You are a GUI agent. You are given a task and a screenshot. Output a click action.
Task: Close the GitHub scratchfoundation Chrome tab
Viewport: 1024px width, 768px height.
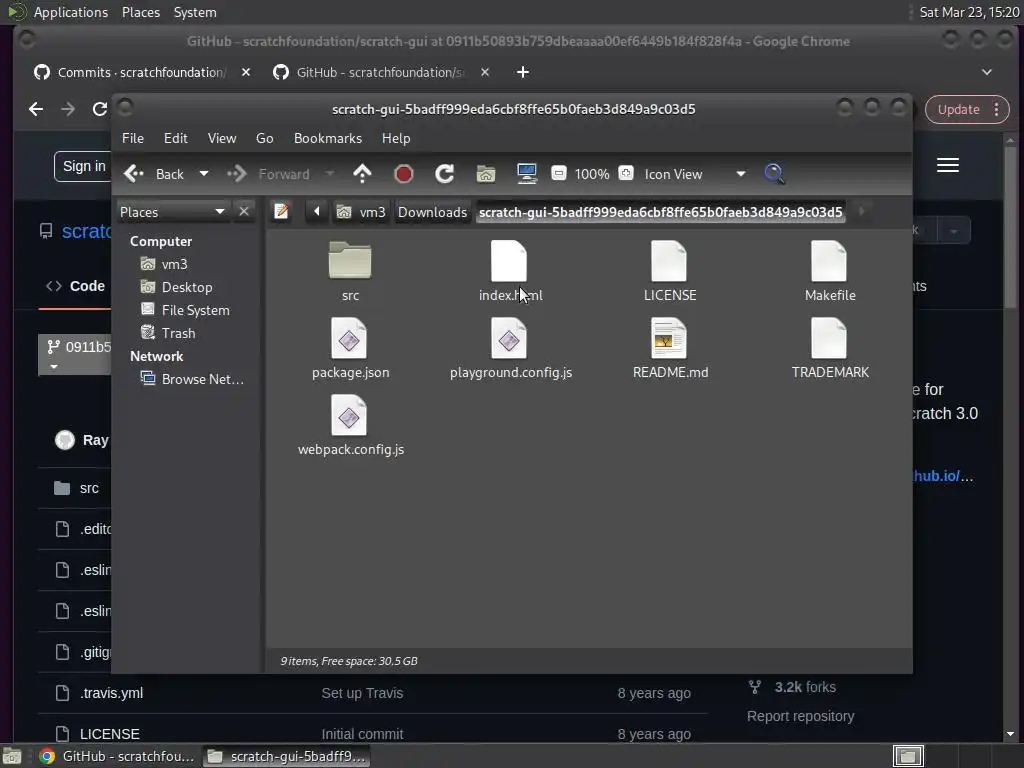(485, 72)
